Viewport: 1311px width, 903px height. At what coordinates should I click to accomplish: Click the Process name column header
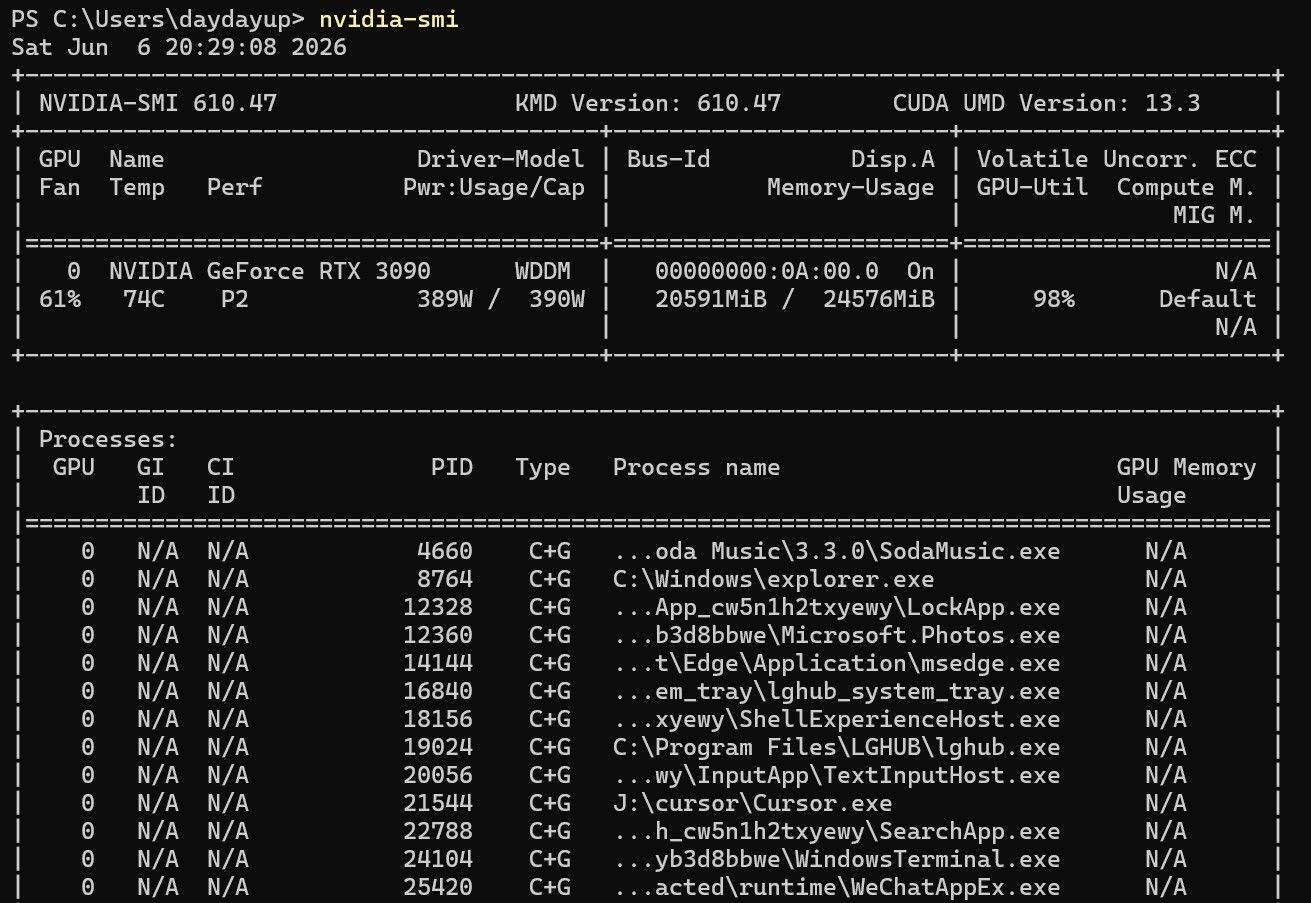(697, 467)
